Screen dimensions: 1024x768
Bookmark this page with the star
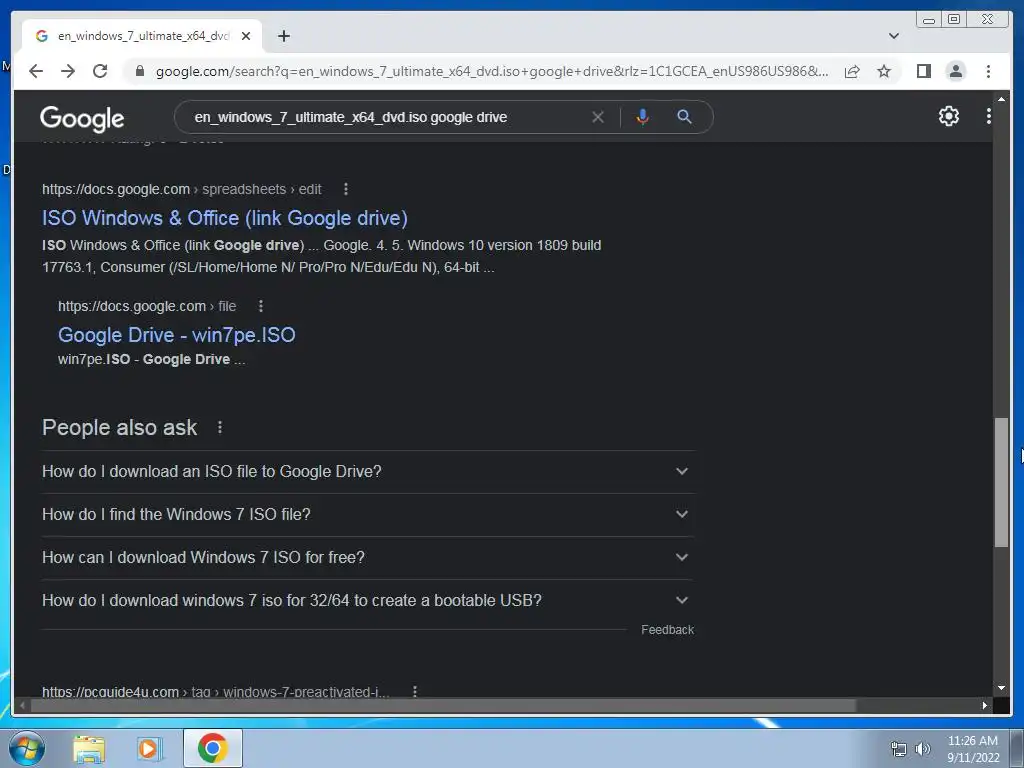884,71
